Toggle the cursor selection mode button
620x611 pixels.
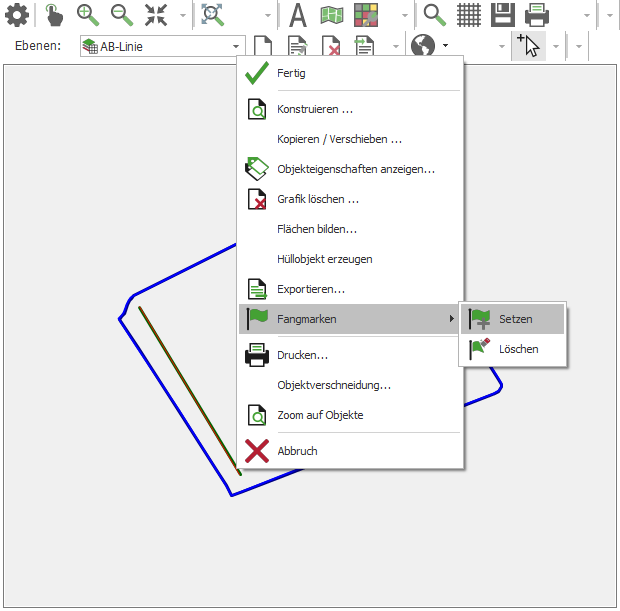[x=527, y=46]
